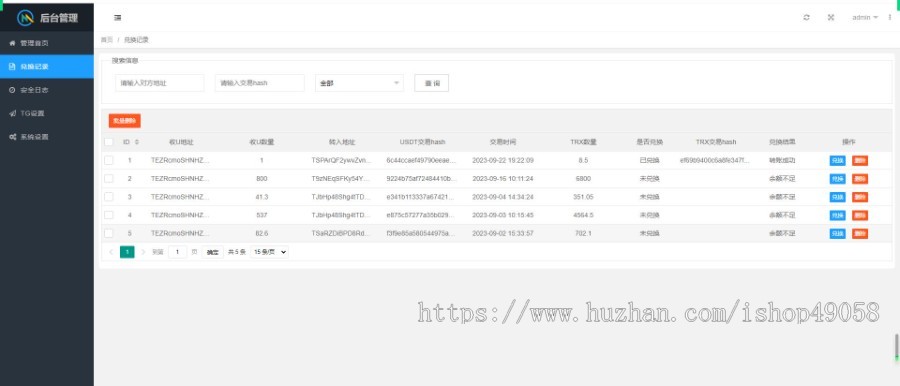900x386 pixels.
Task: Toggle fullscreen with the expand icon
Action: (x=831, y=18)
